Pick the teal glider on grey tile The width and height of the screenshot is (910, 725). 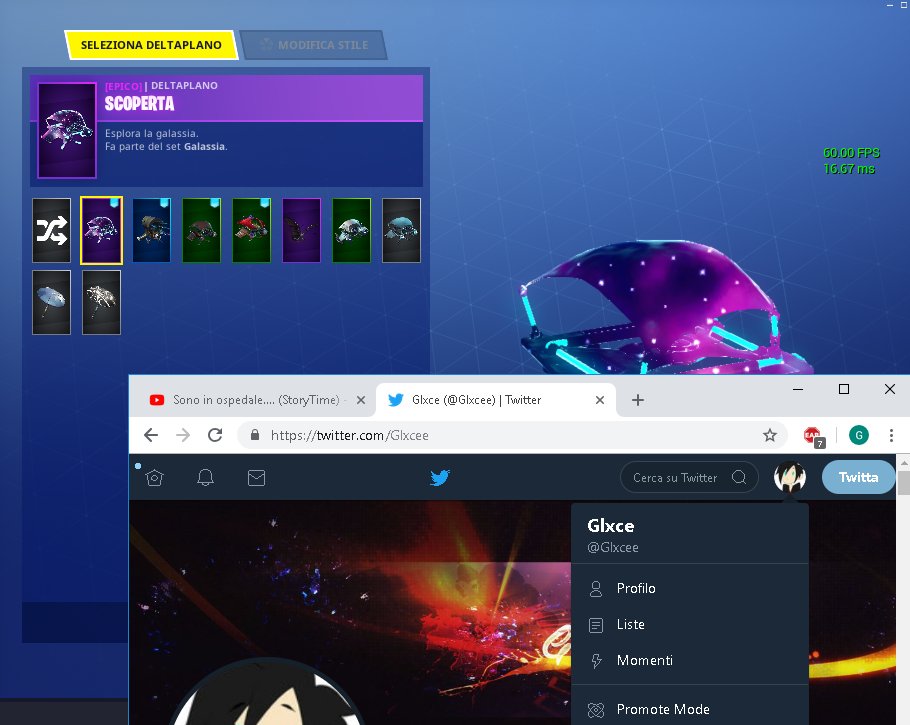401,230
